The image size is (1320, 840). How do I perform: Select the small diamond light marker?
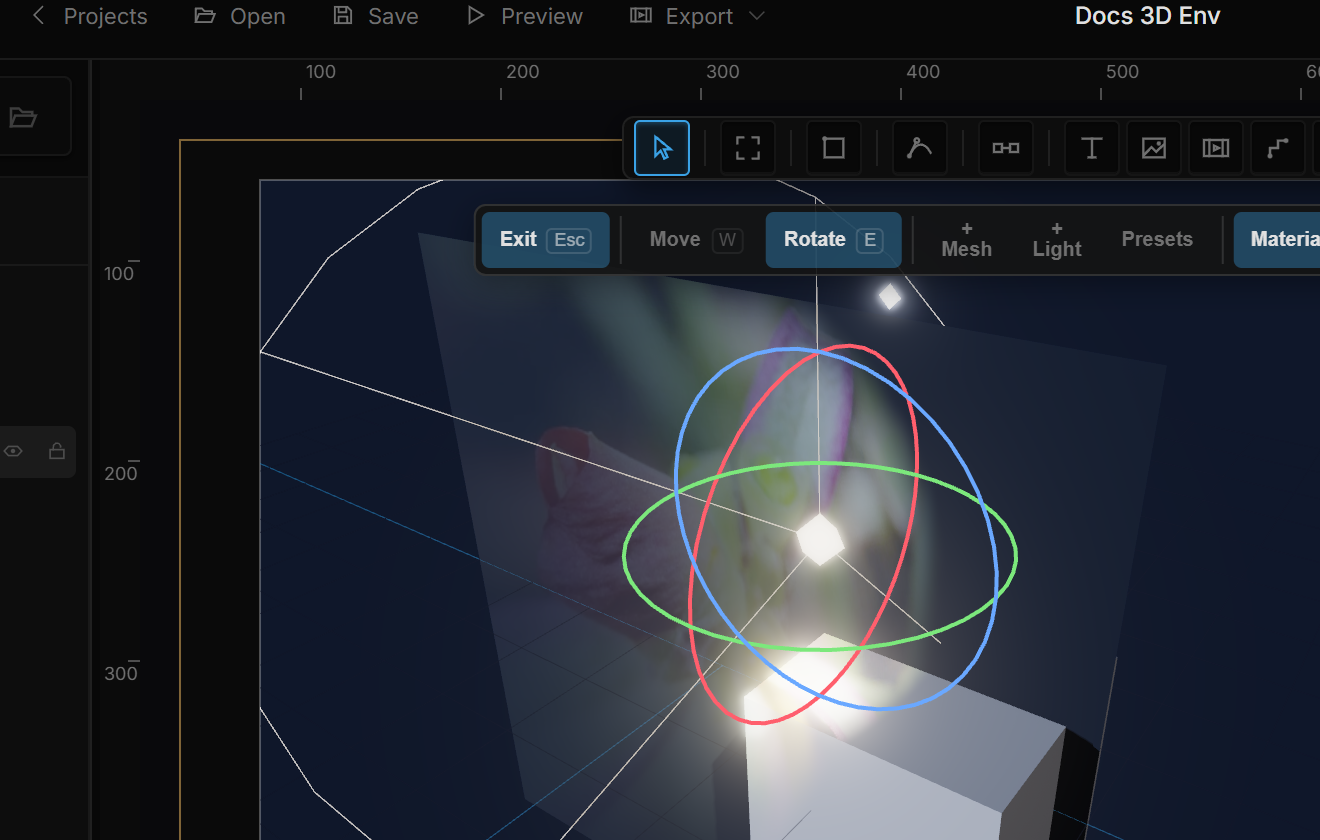click(889, 297)
